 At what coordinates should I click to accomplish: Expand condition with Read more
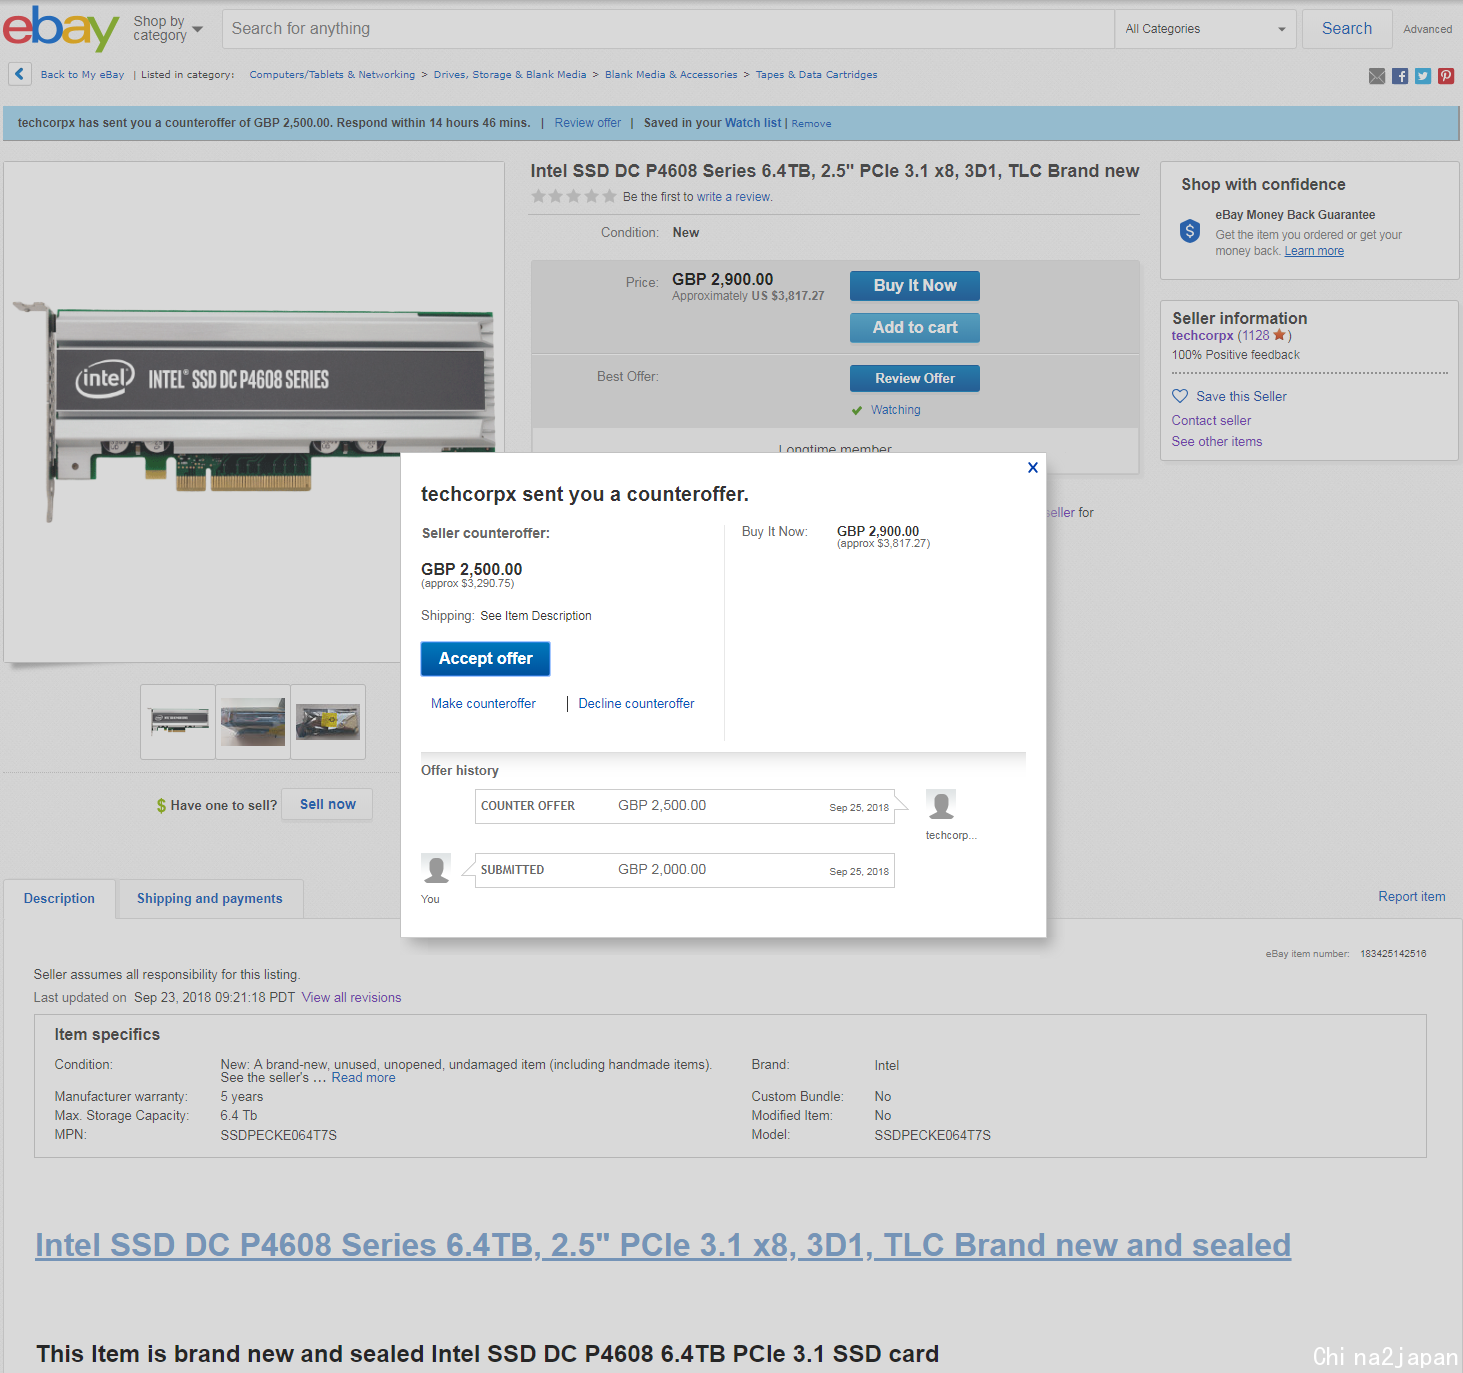click(363, 1077)
